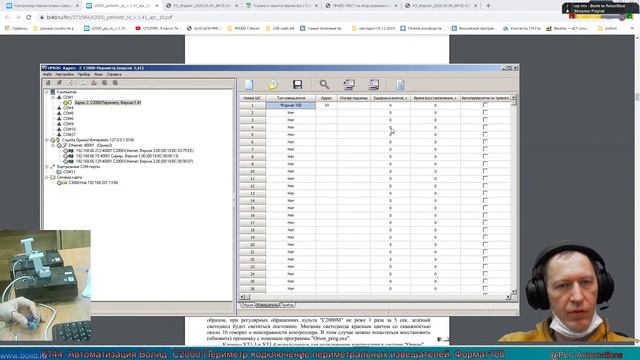This screenshot has width=640, height=360.
Task: Click address cell with value 10
Action: tap(327, 105)
